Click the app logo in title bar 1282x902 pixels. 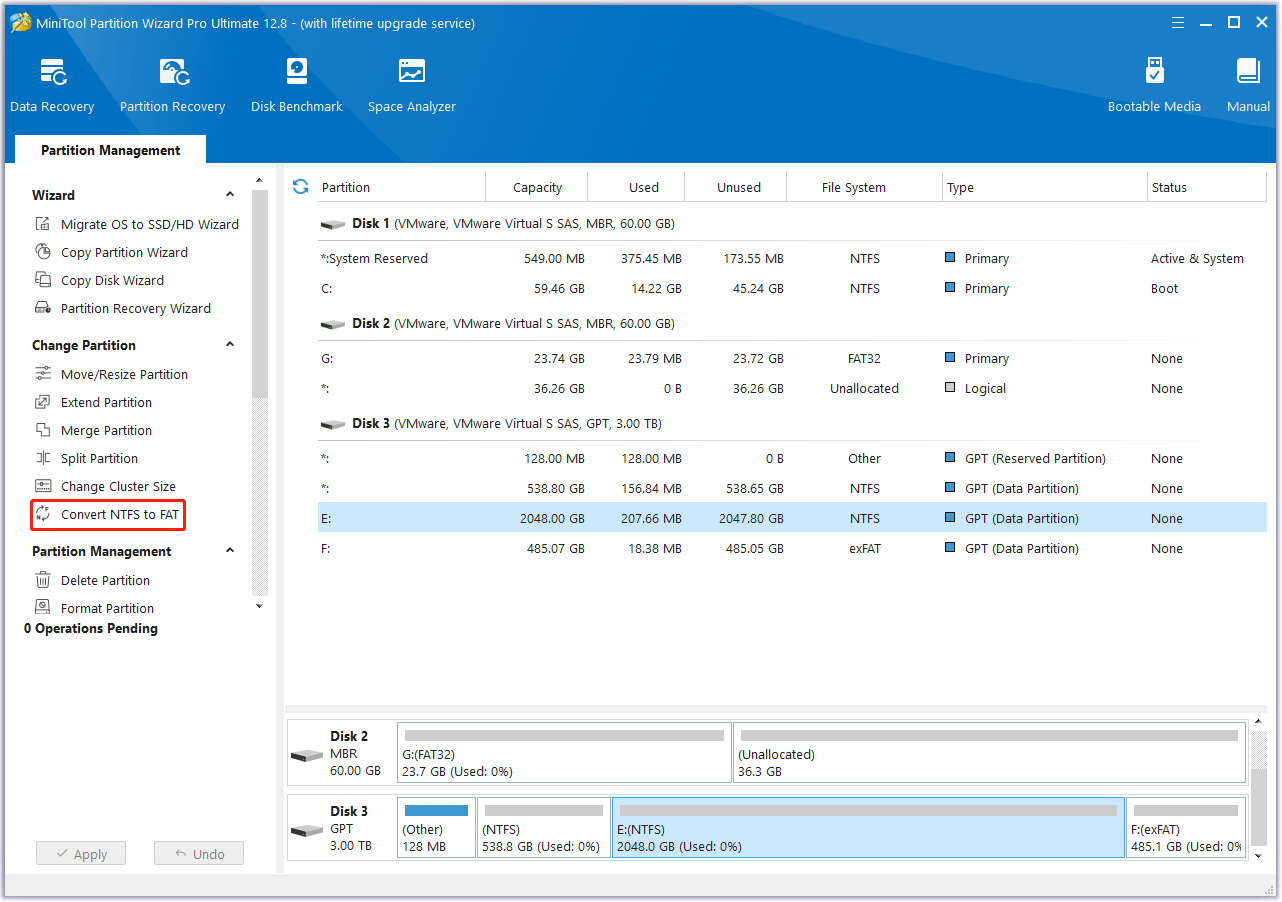coord(21,22)
